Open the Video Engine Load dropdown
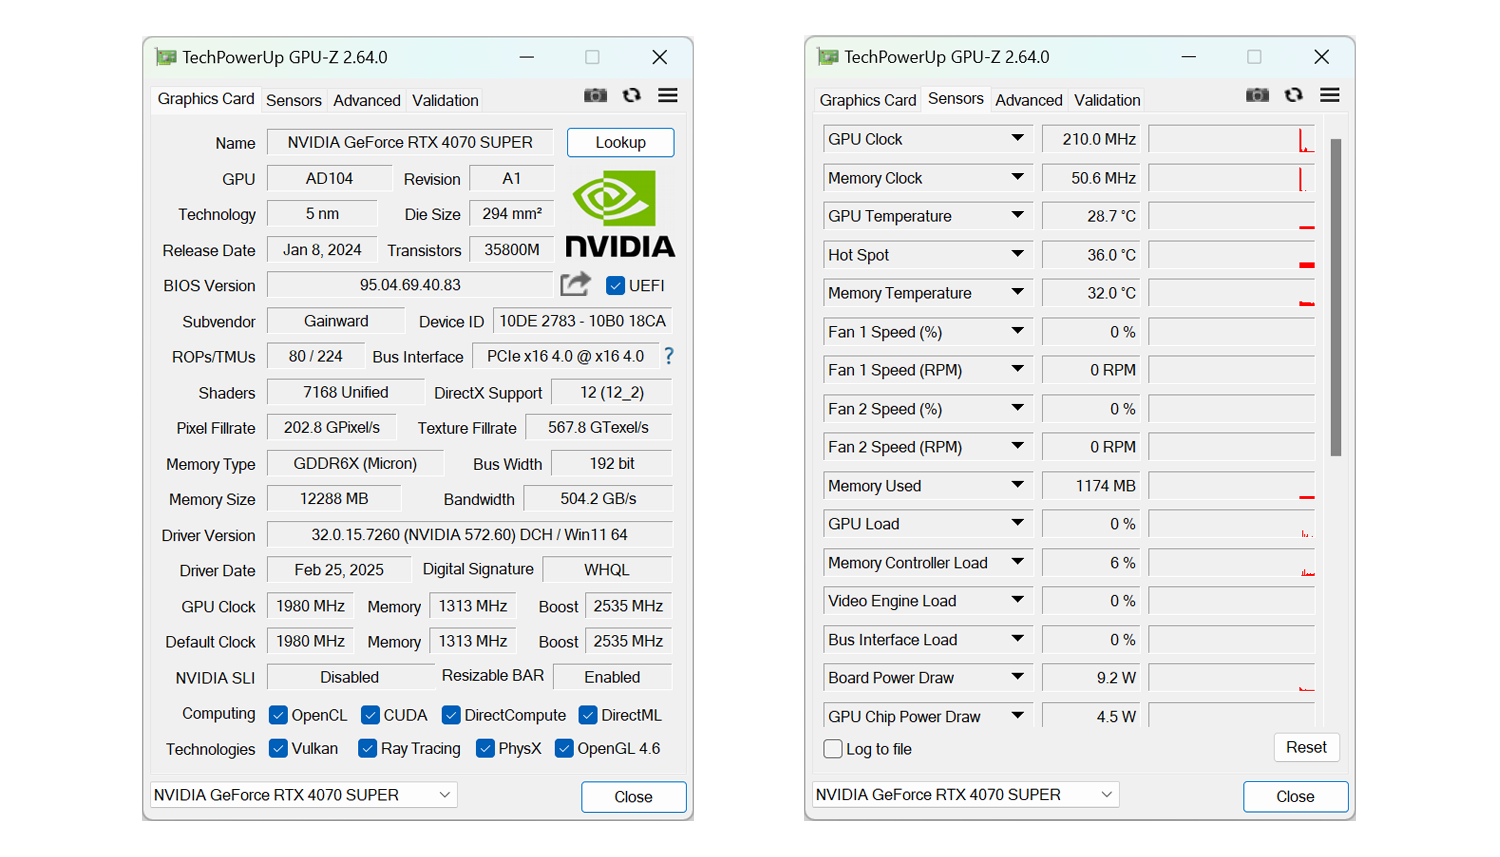The width and height of the screenshot is (1500, 857). click(x=1017, y=601)
